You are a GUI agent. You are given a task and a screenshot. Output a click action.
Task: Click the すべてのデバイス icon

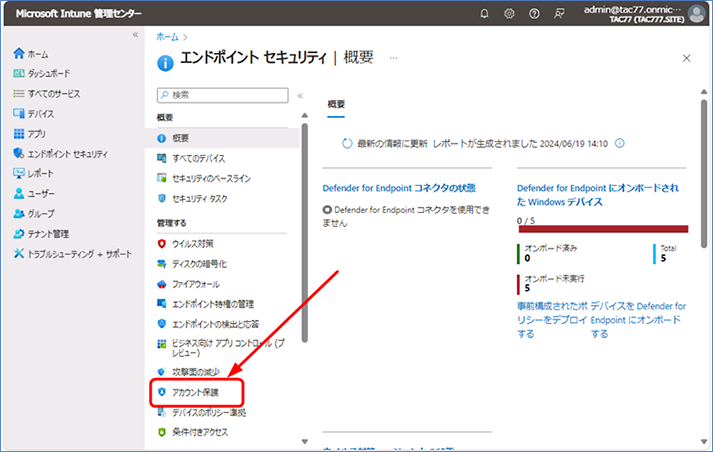coord(161,158)
